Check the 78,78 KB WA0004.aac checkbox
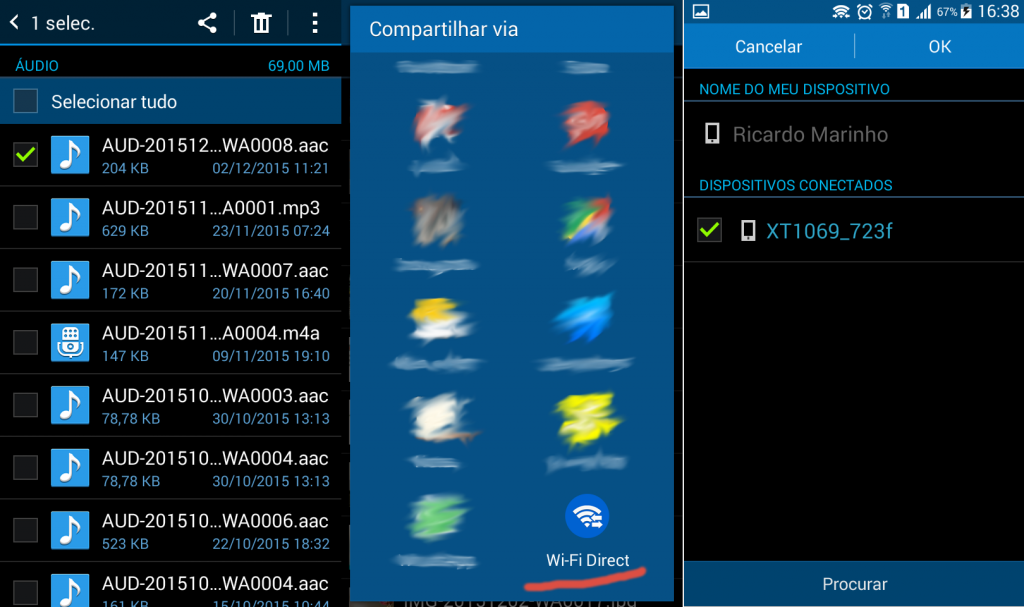Image resolution: width=1024 pixels, height=607 pixels. [25, 468]
